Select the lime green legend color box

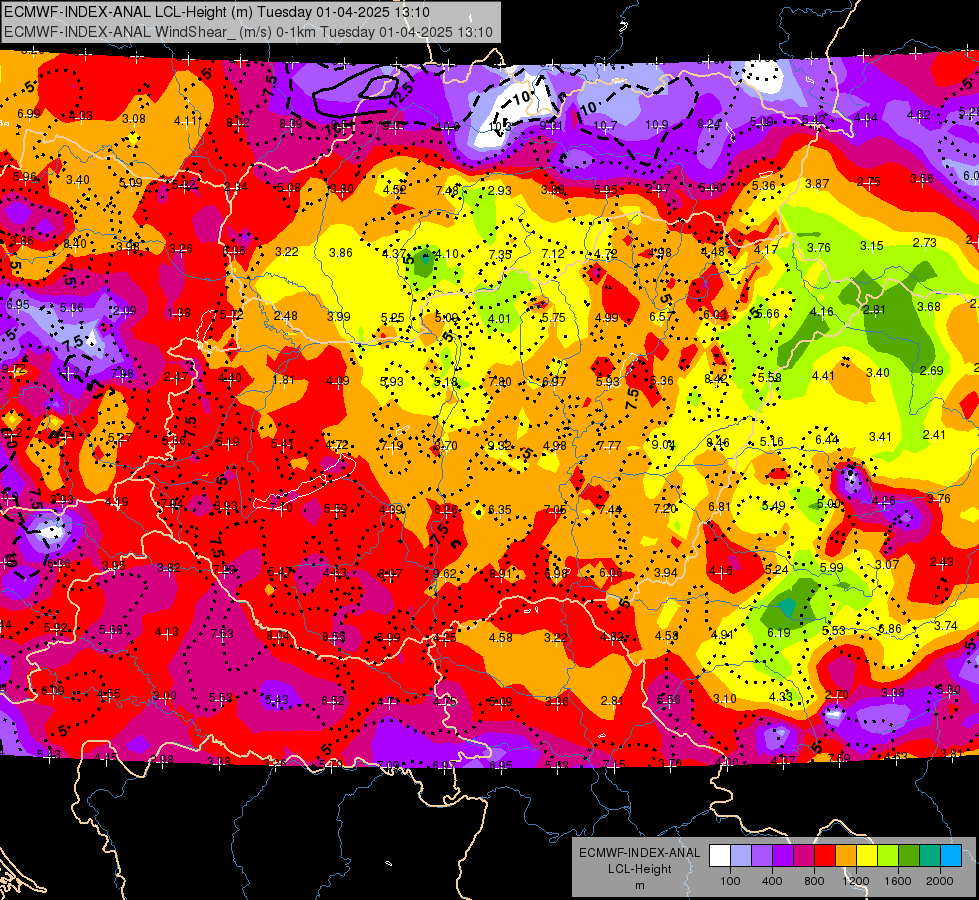pos(888,856)
